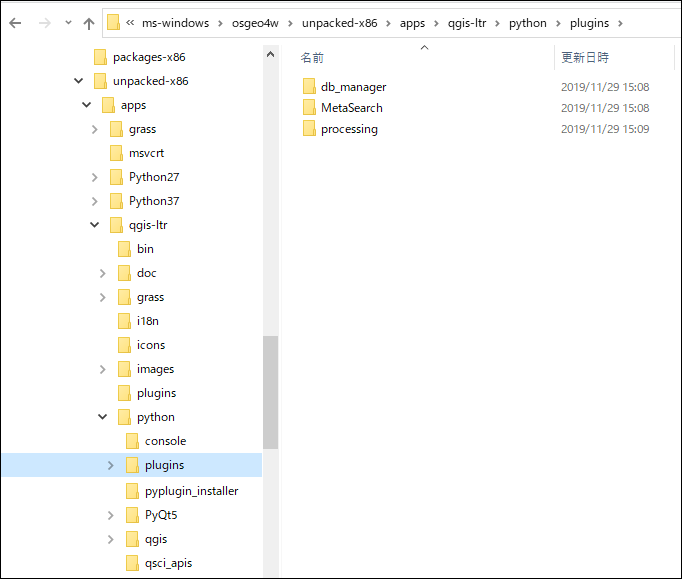Click the Back navigation arrow

[x=15, y=23]
